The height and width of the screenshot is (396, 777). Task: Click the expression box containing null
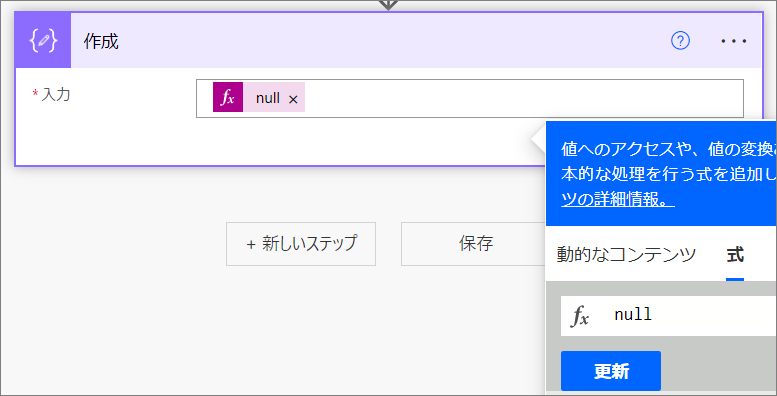[x=668, y=315]
